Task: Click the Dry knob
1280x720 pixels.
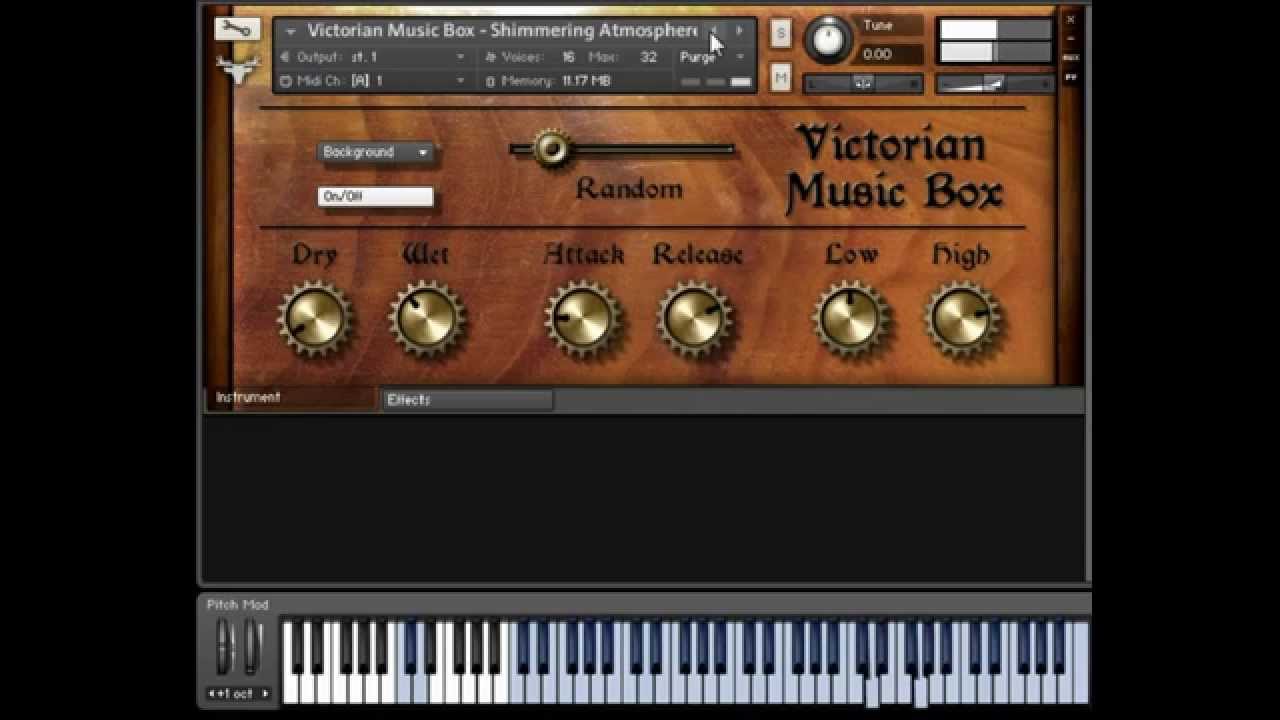Action: [315, 319]
